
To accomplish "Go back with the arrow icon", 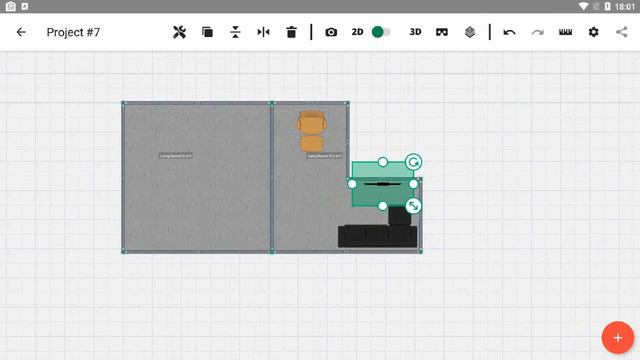I will 21,32.
